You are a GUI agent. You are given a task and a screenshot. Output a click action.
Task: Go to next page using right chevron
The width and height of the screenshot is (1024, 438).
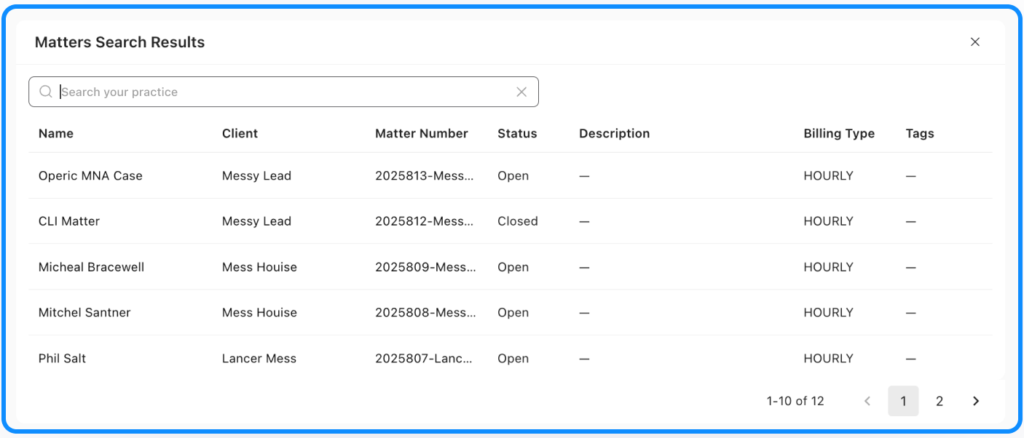976,401
